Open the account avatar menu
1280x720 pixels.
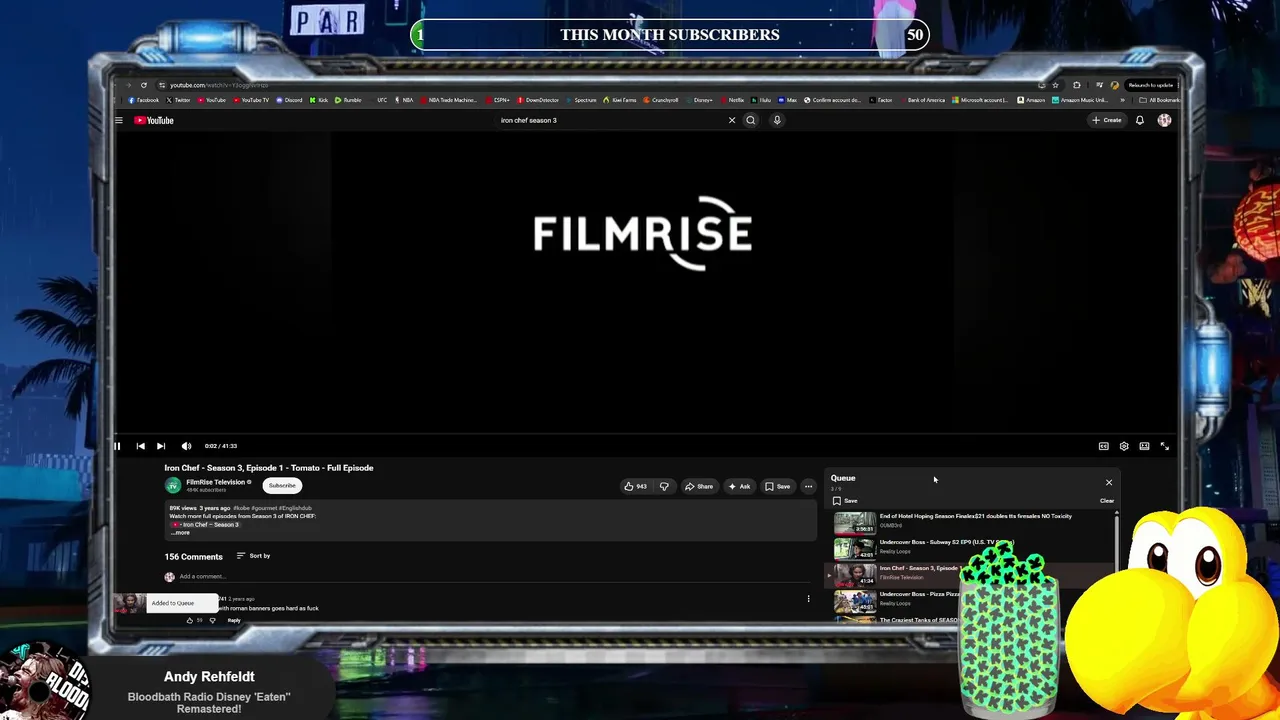(x=1164, y=120)
